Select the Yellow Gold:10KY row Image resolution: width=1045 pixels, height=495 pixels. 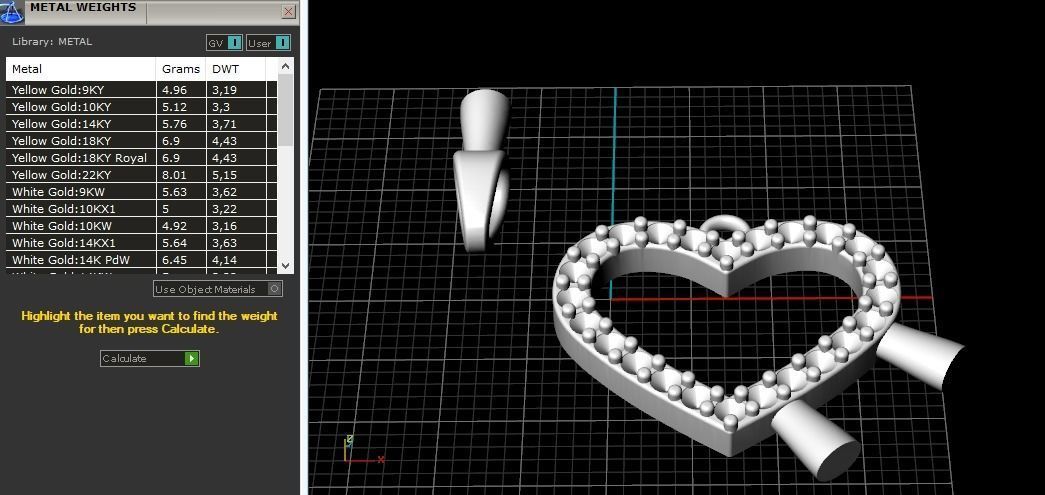coord(142,107)
